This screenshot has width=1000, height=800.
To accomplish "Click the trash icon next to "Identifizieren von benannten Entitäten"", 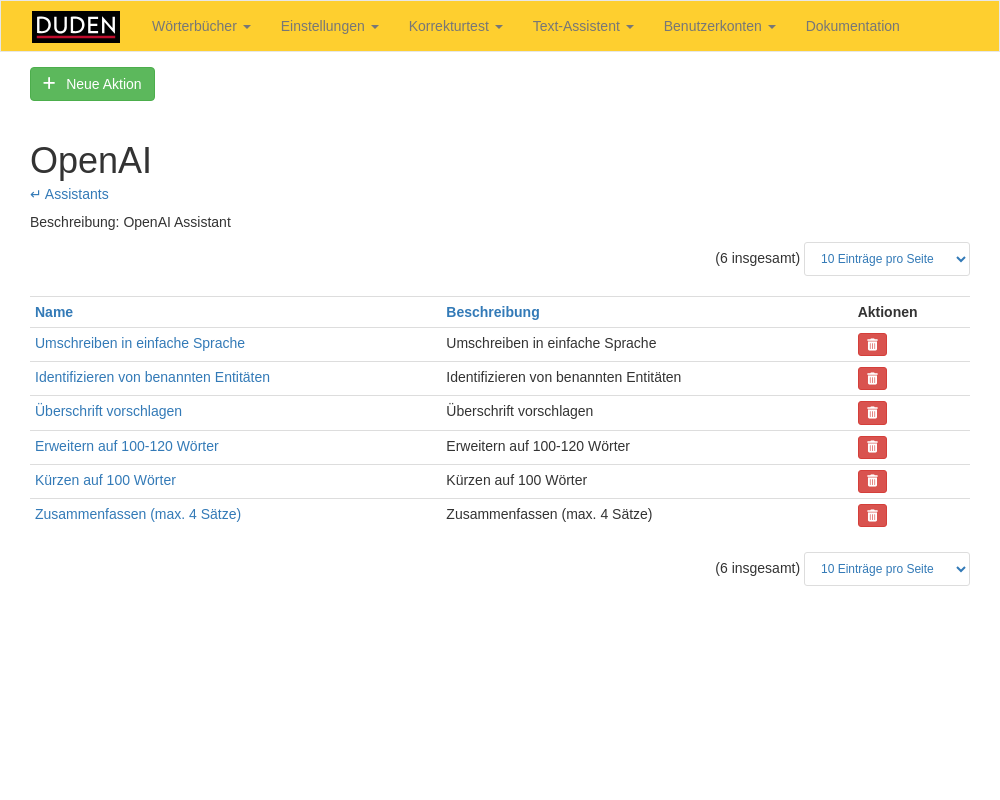I will tap(871, 378).
